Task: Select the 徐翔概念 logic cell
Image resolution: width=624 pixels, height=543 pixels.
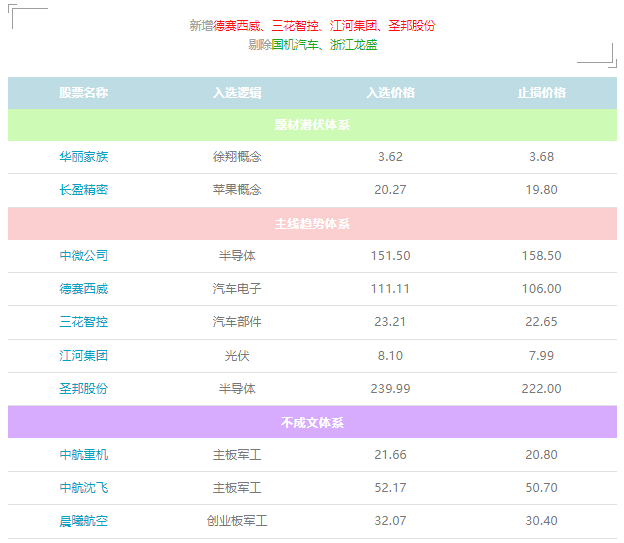Action: [x=237, y=156]
